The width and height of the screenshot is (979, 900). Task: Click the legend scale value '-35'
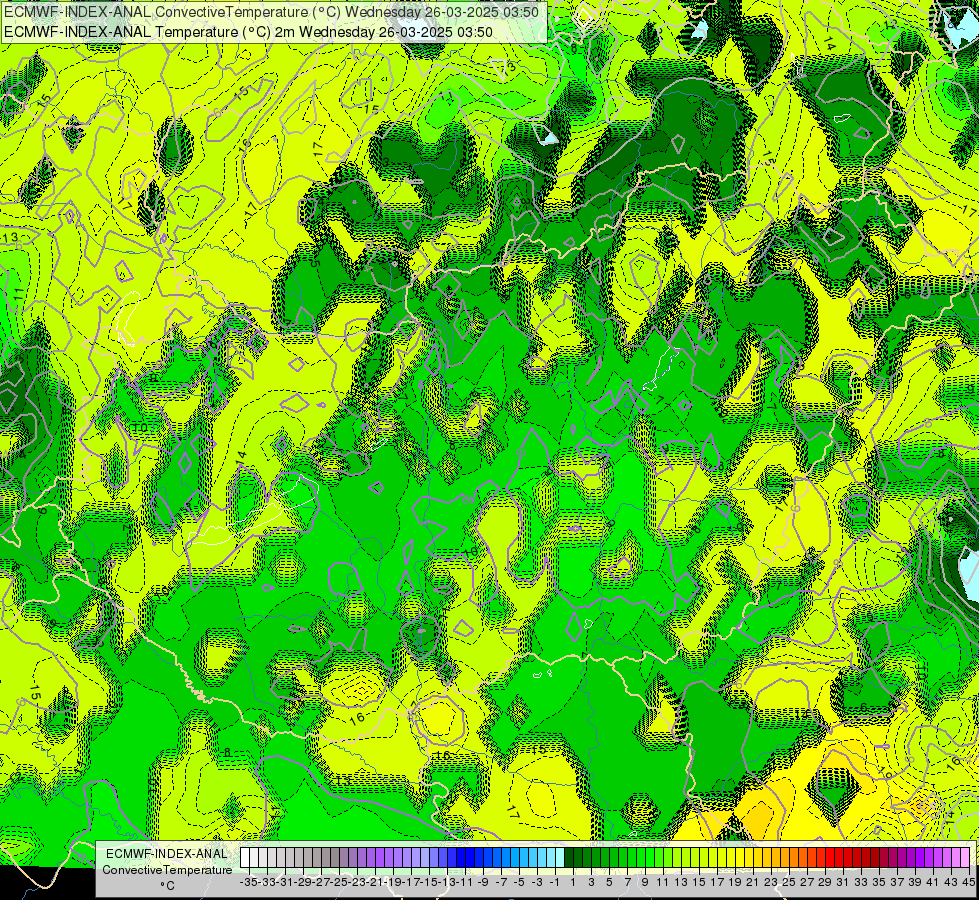[x=248, y=883]
